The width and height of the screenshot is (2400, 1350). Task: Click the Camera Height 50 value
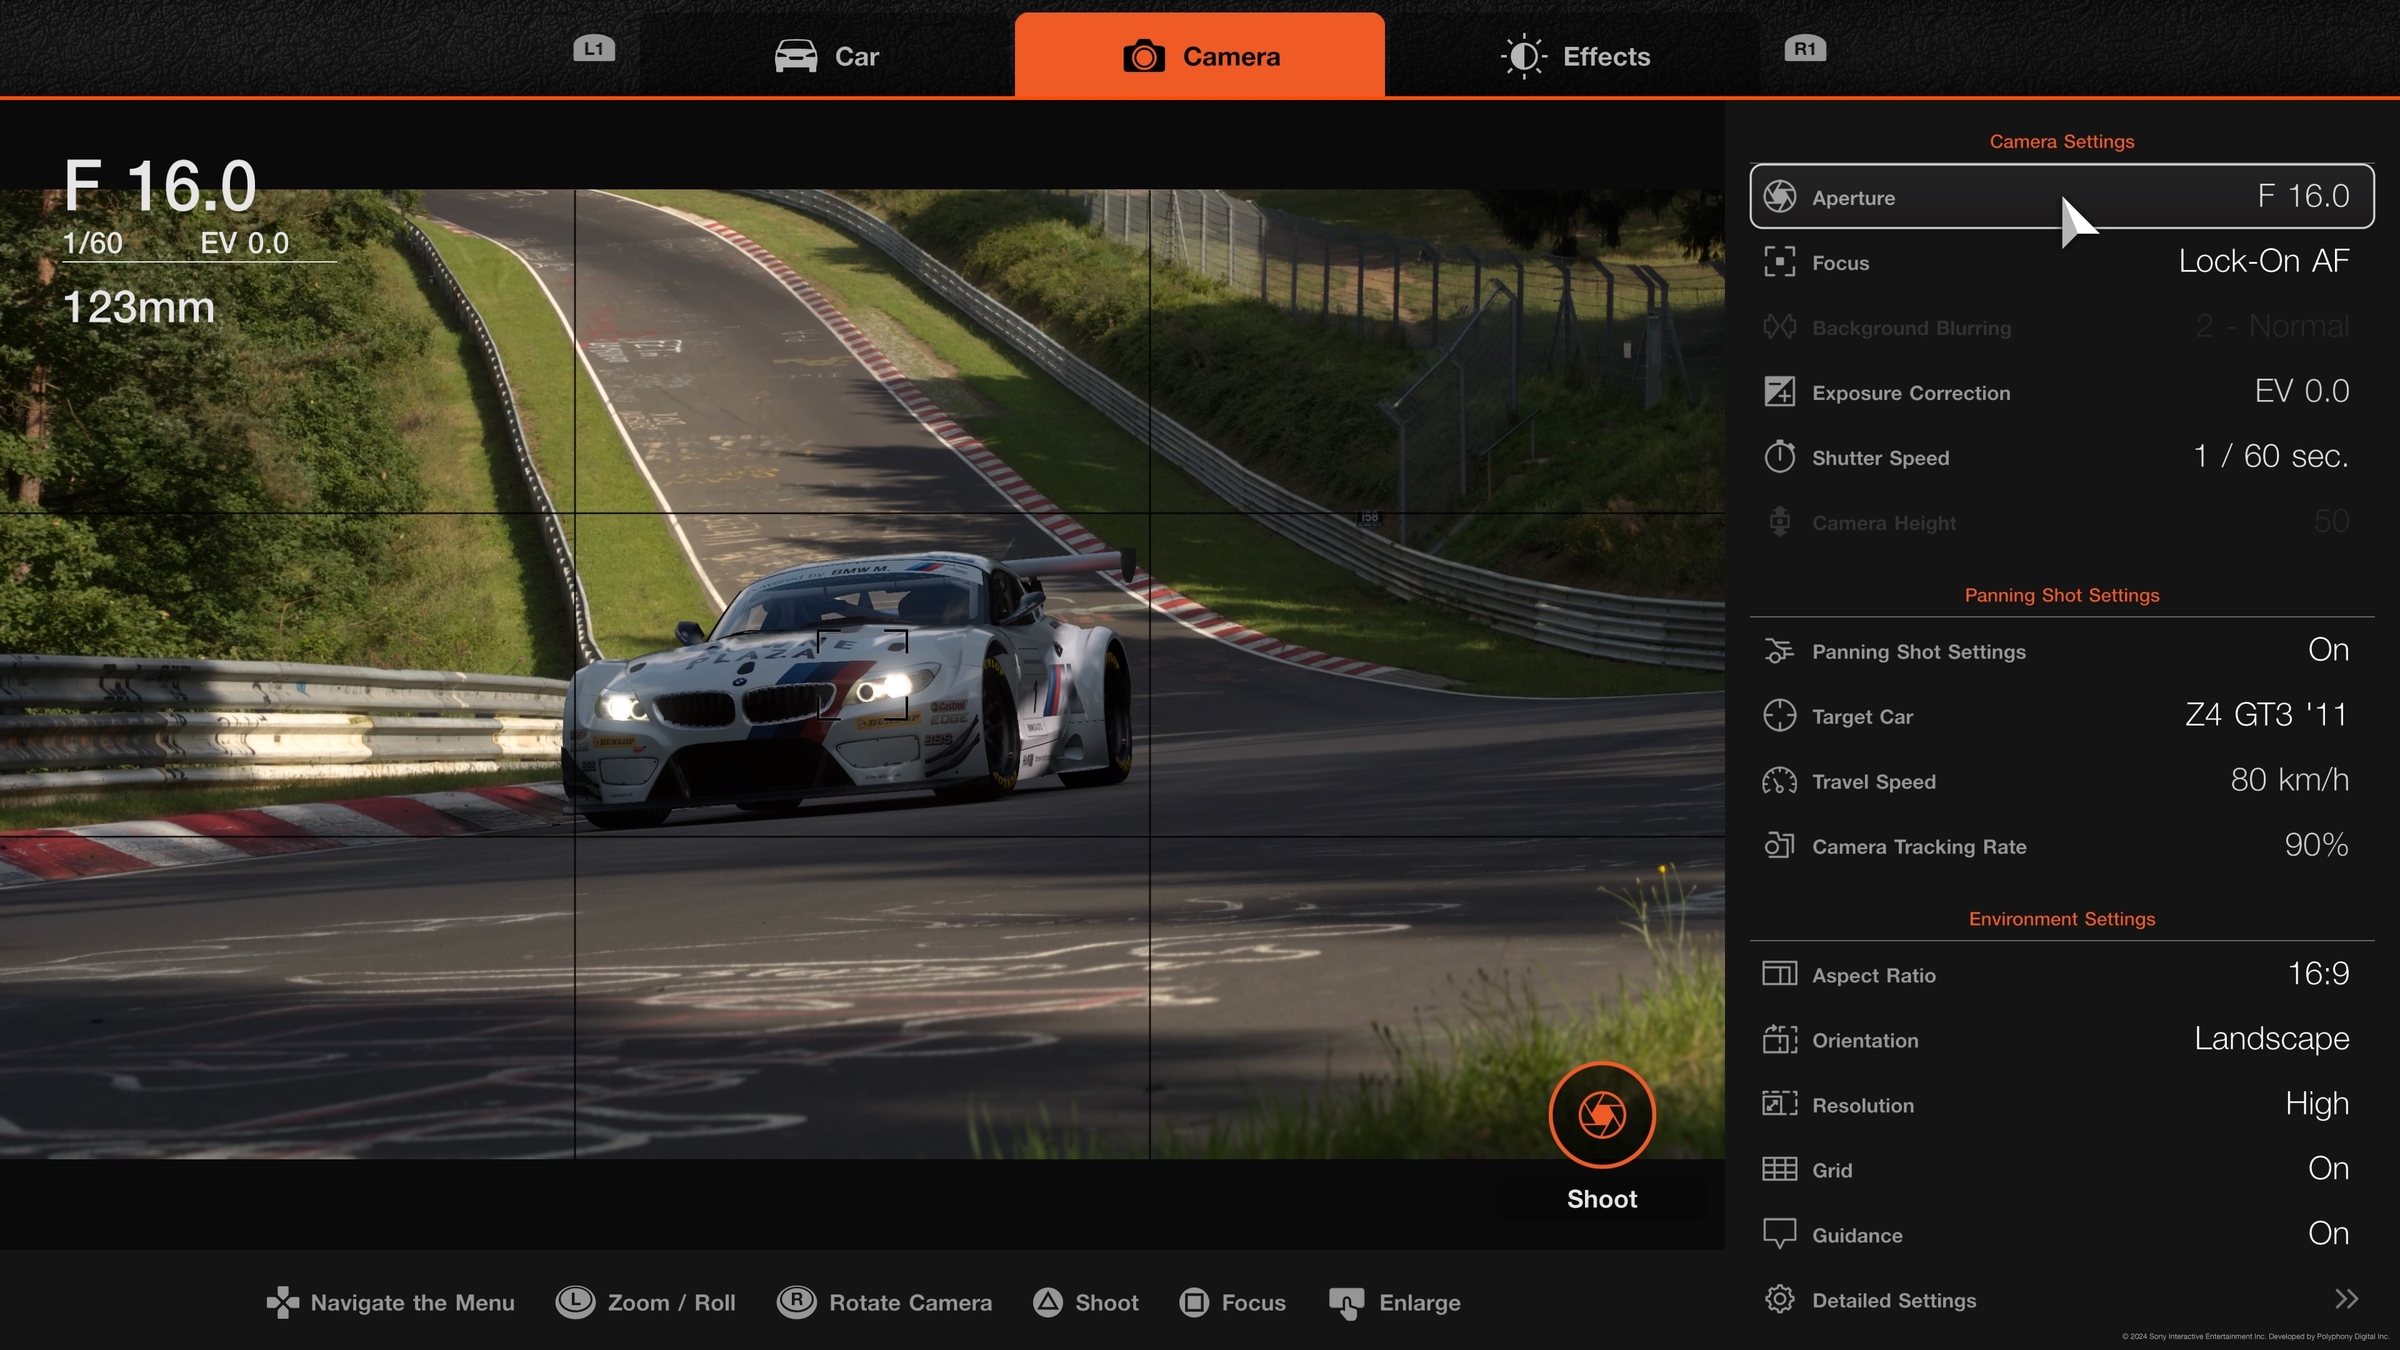point(2331,521)
